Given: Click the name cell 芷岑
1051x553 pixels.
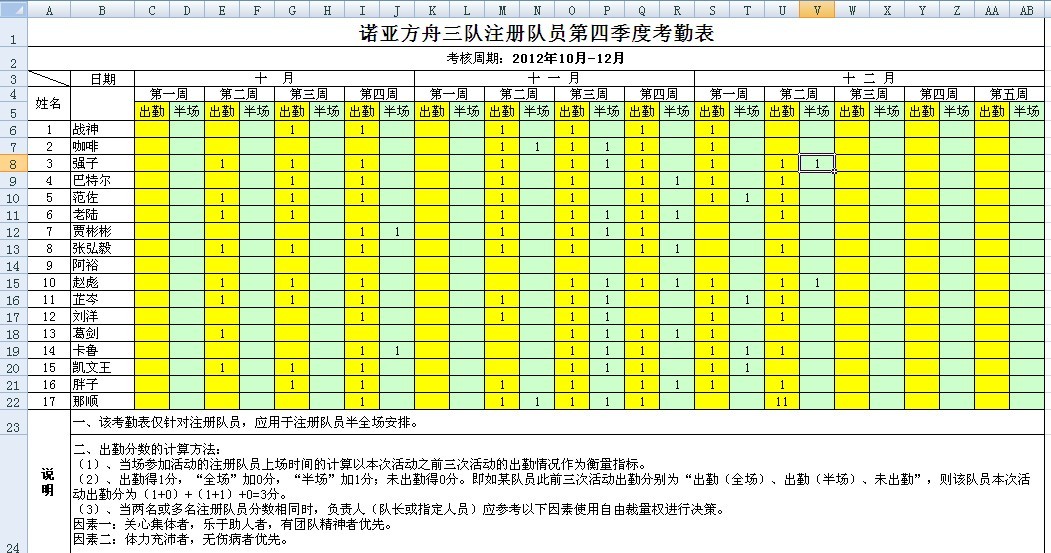Looking at the screenshot, I should (103, 300).
